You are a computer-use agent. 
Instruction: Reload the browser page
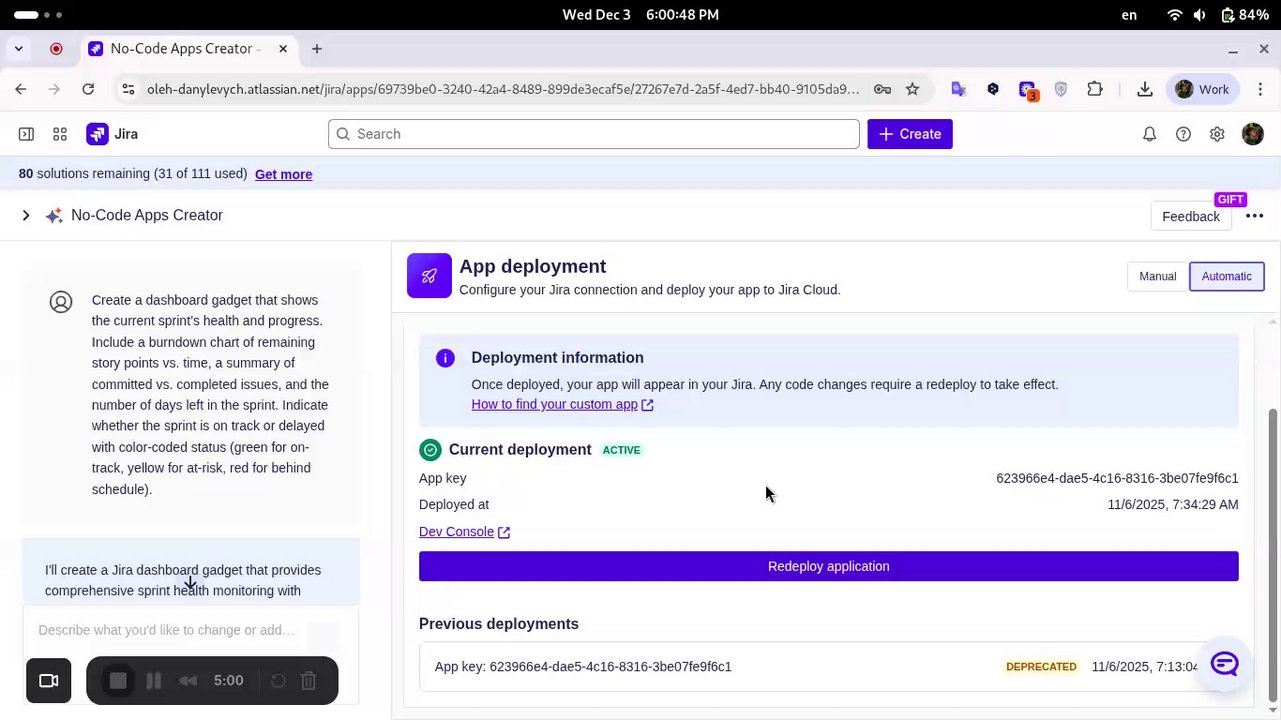tap(88, 89)
